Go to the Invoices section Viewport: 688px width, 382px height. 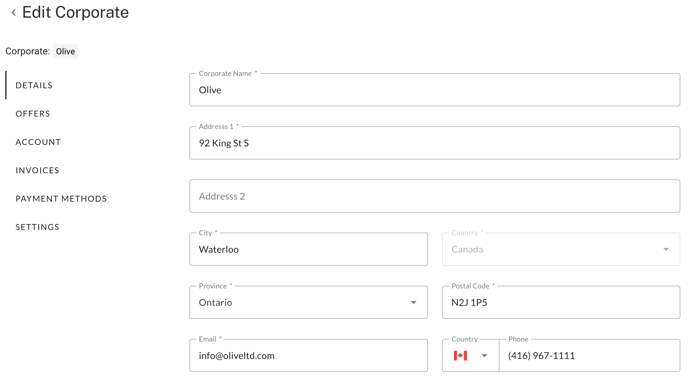click(x=37, y=170)
